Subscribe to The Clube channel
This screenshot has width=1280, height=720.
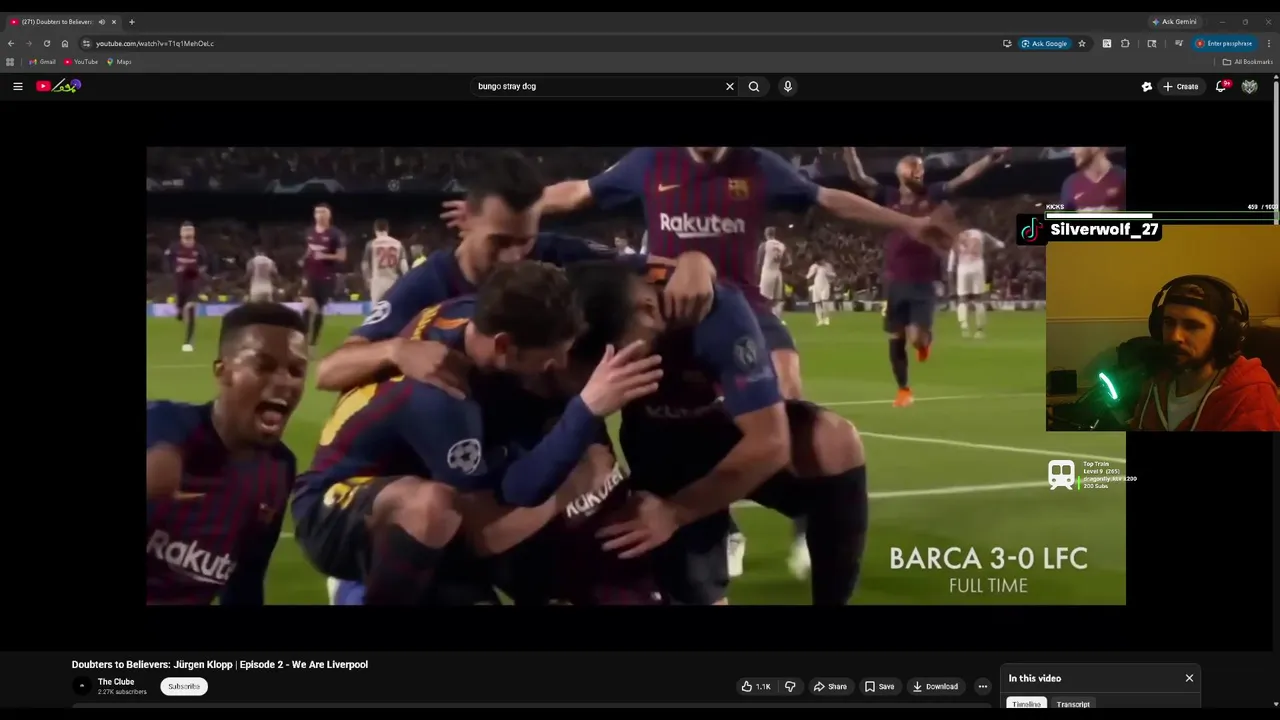click(184, 686)
